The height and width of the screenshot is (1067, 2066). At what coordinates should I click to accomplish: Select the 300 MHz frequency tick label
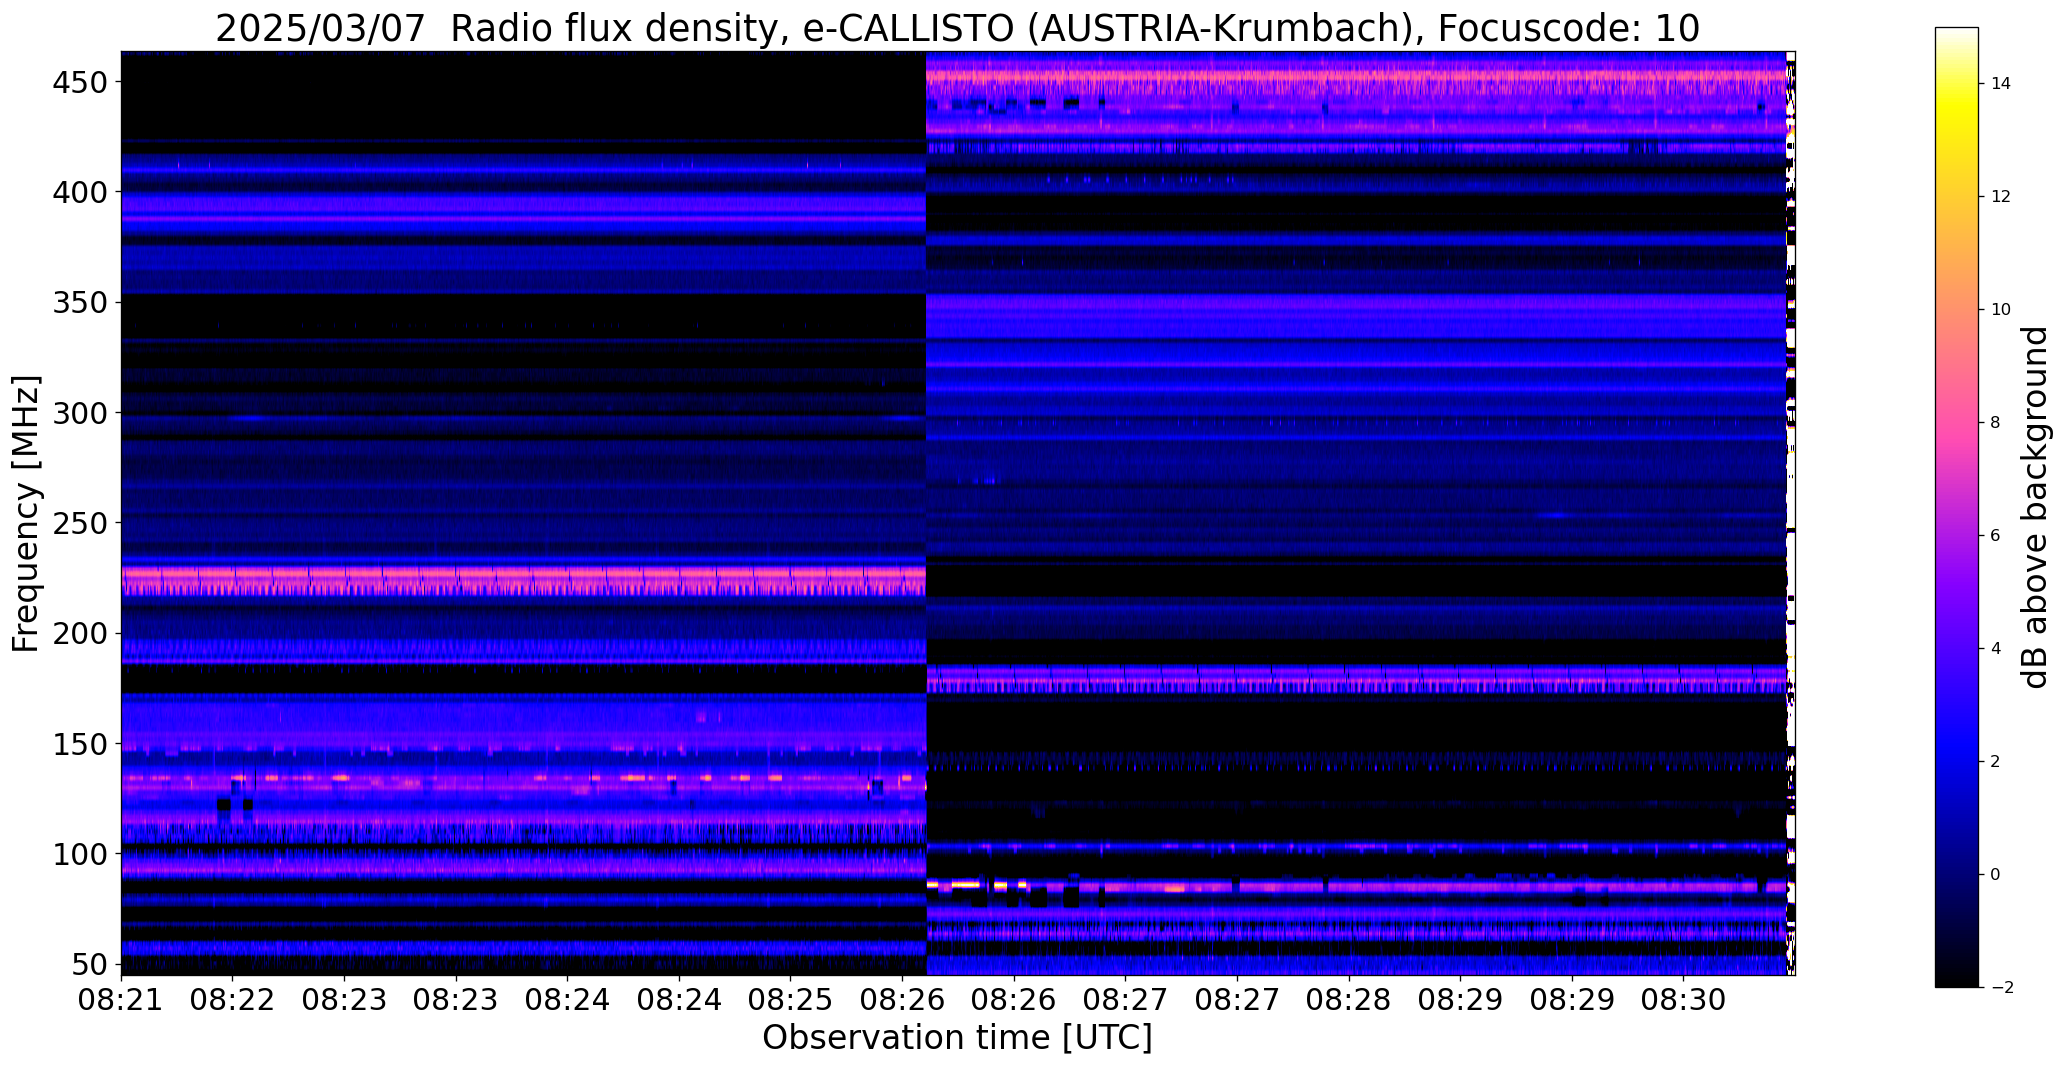[80, 412]
